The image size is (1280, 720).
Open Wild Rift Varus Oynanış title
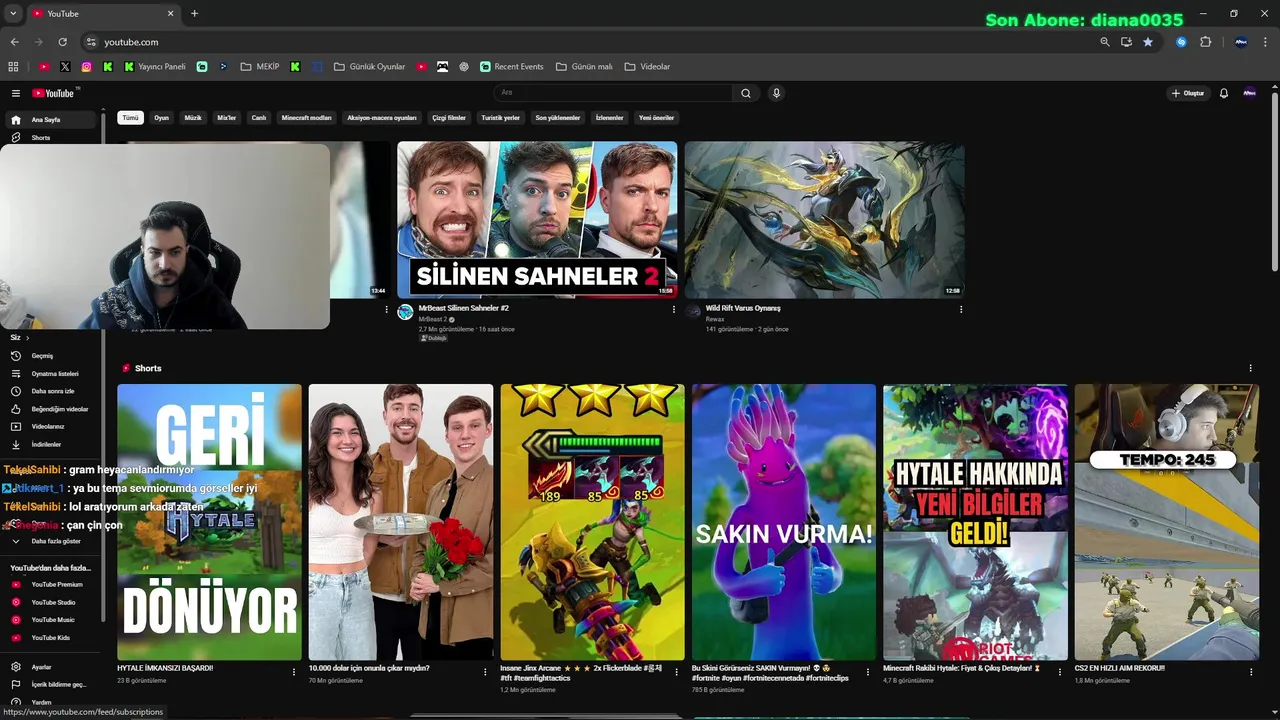[x=743, y=308]
